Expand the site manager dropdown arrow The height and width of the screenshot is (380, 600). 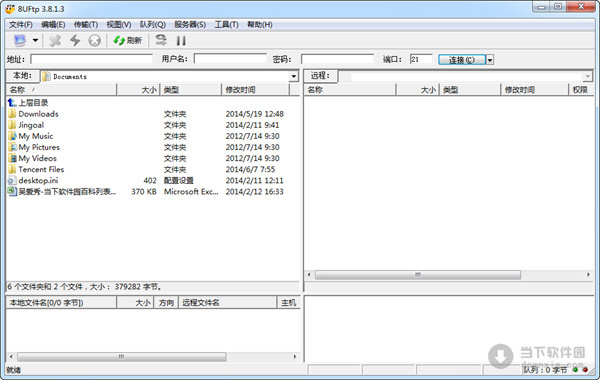pyautogui.click(x=35, y=40)
